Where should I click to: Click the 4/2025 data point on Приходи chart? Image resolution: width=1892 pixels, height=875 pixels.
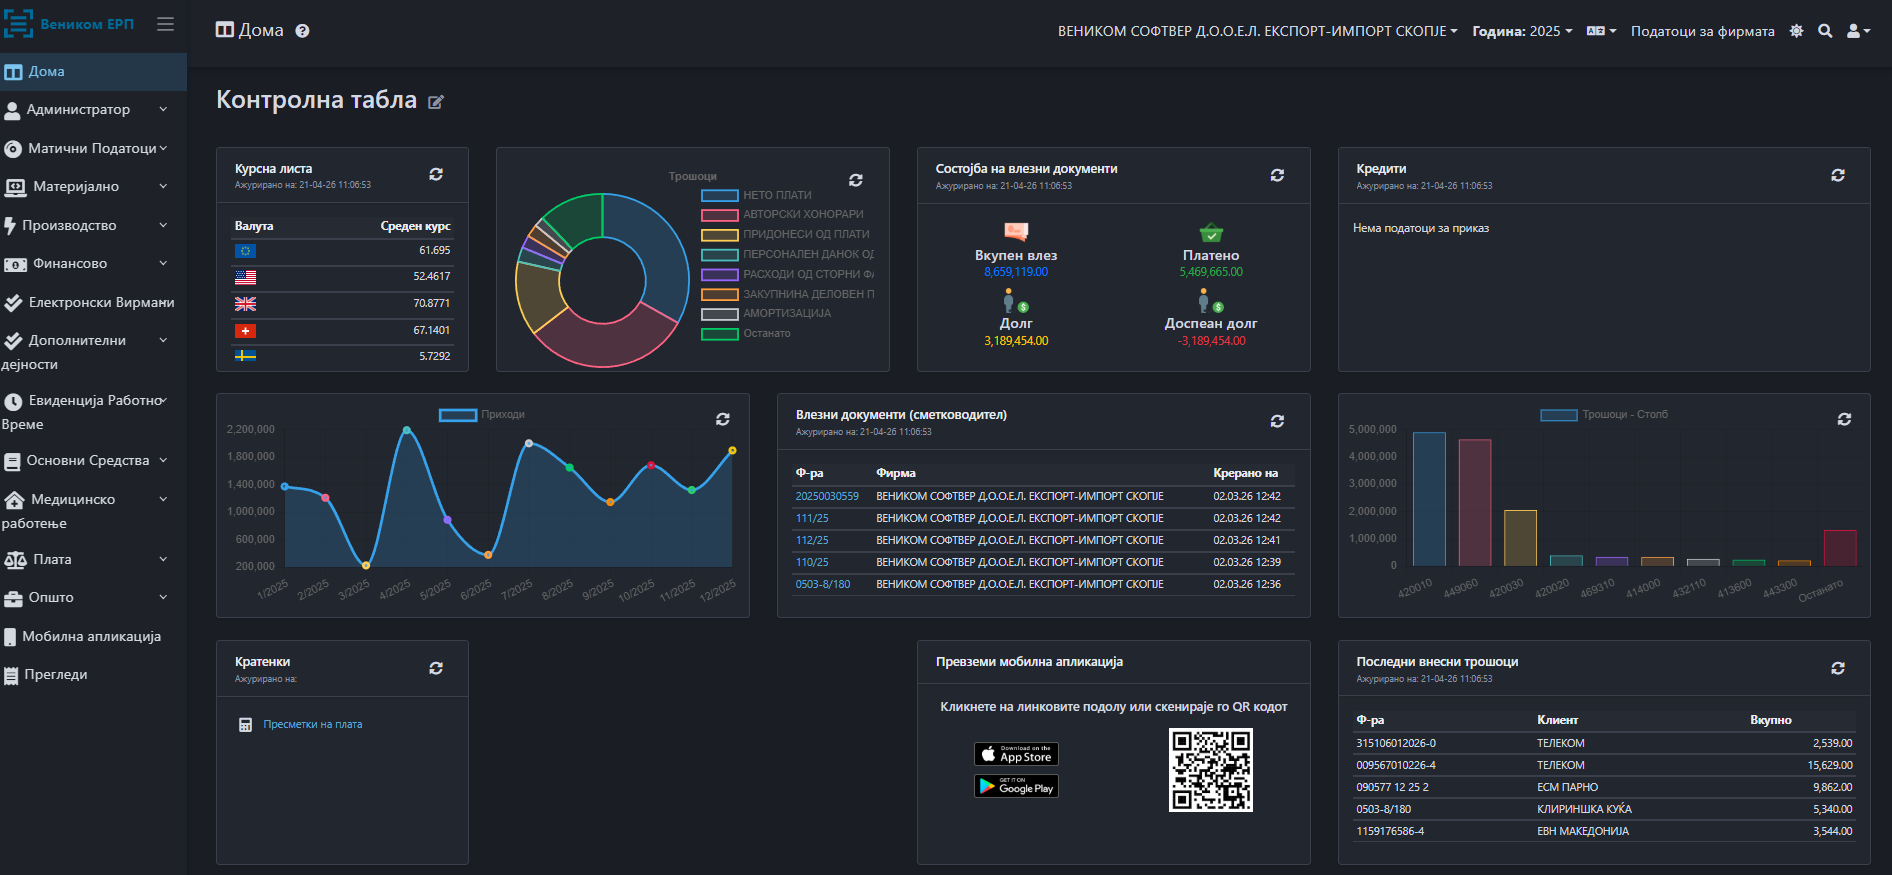coord(406,430)
